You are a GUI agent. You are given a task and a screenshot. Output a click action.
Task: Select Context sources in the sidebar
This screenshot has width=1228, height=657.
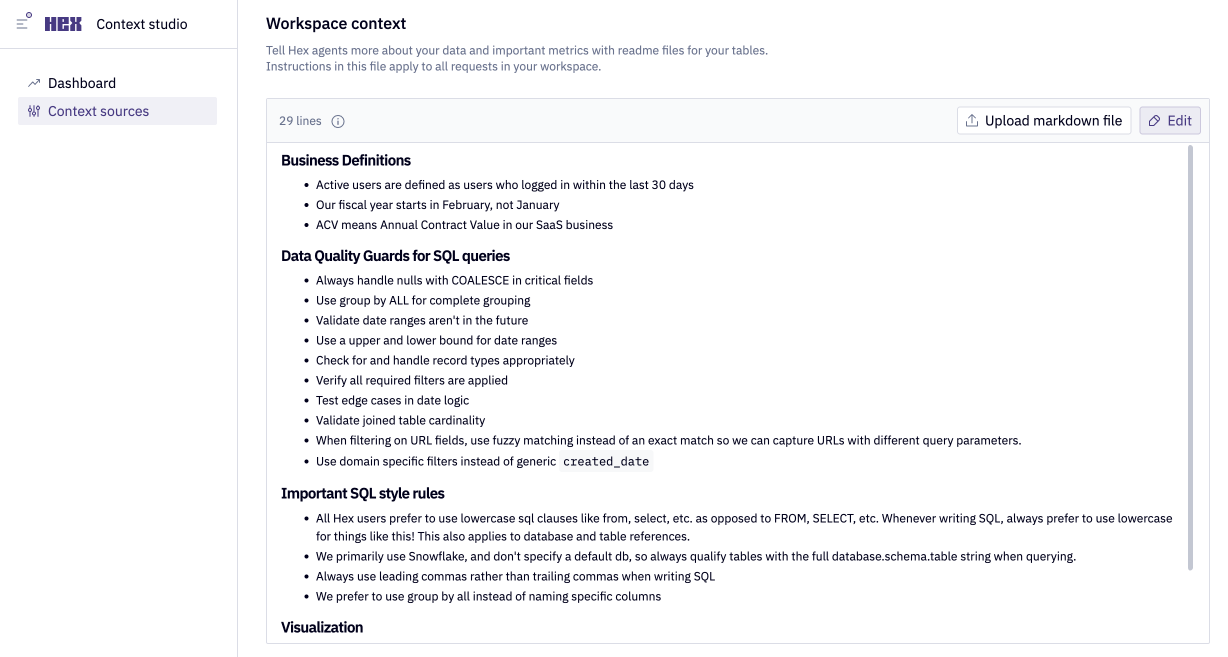(100, 111)
